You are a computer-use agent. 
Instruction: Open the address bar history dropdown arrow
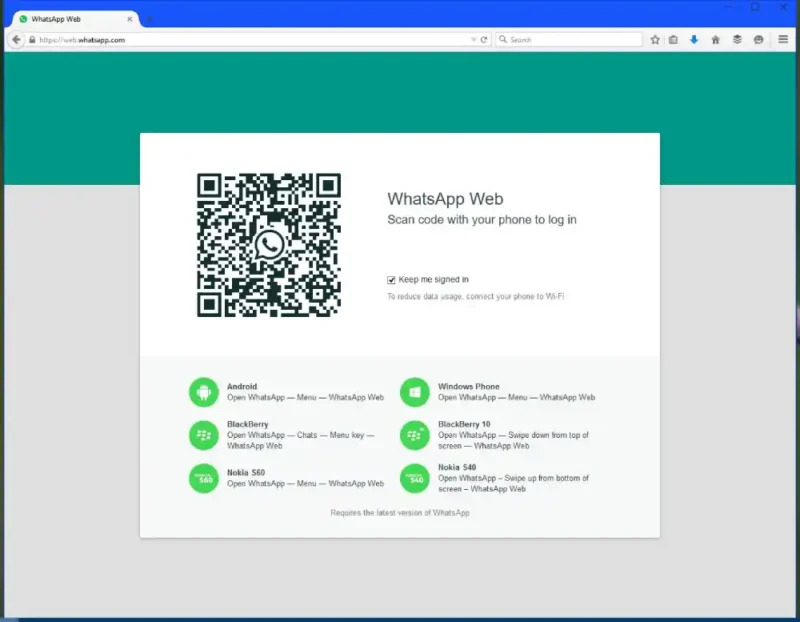click(x=473, y=40)
